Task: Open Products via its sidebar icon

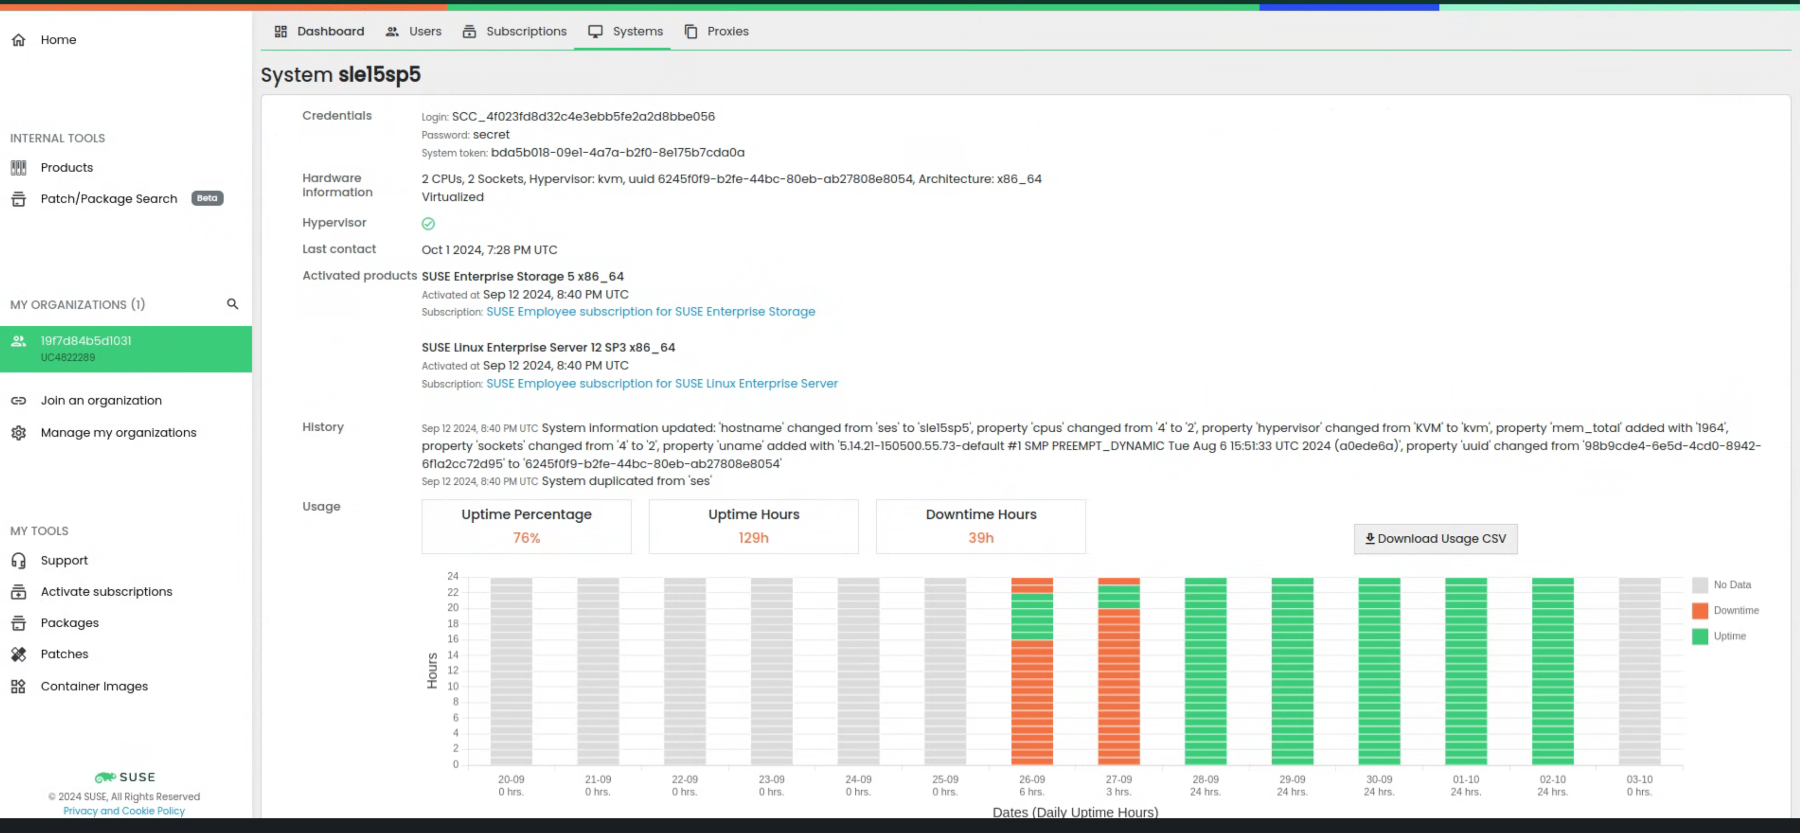Action: pos(18,168)
